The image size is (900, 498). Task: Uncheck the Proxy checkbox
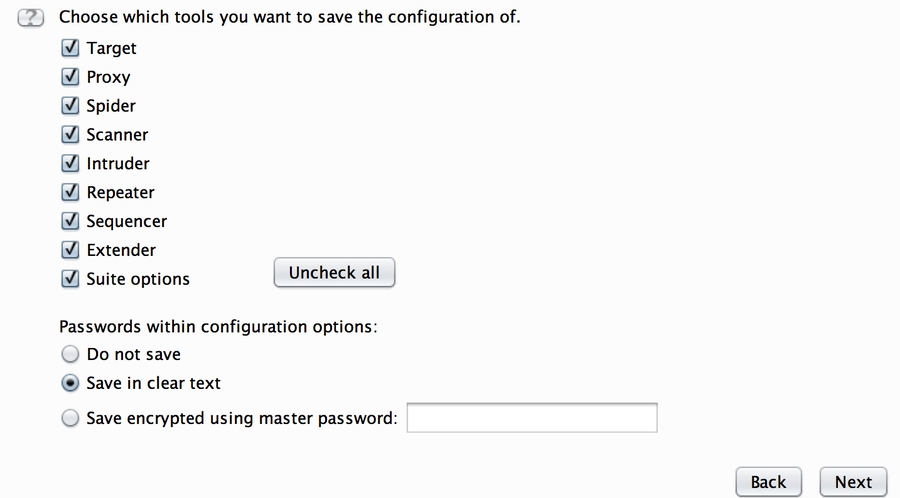point(70,77)
